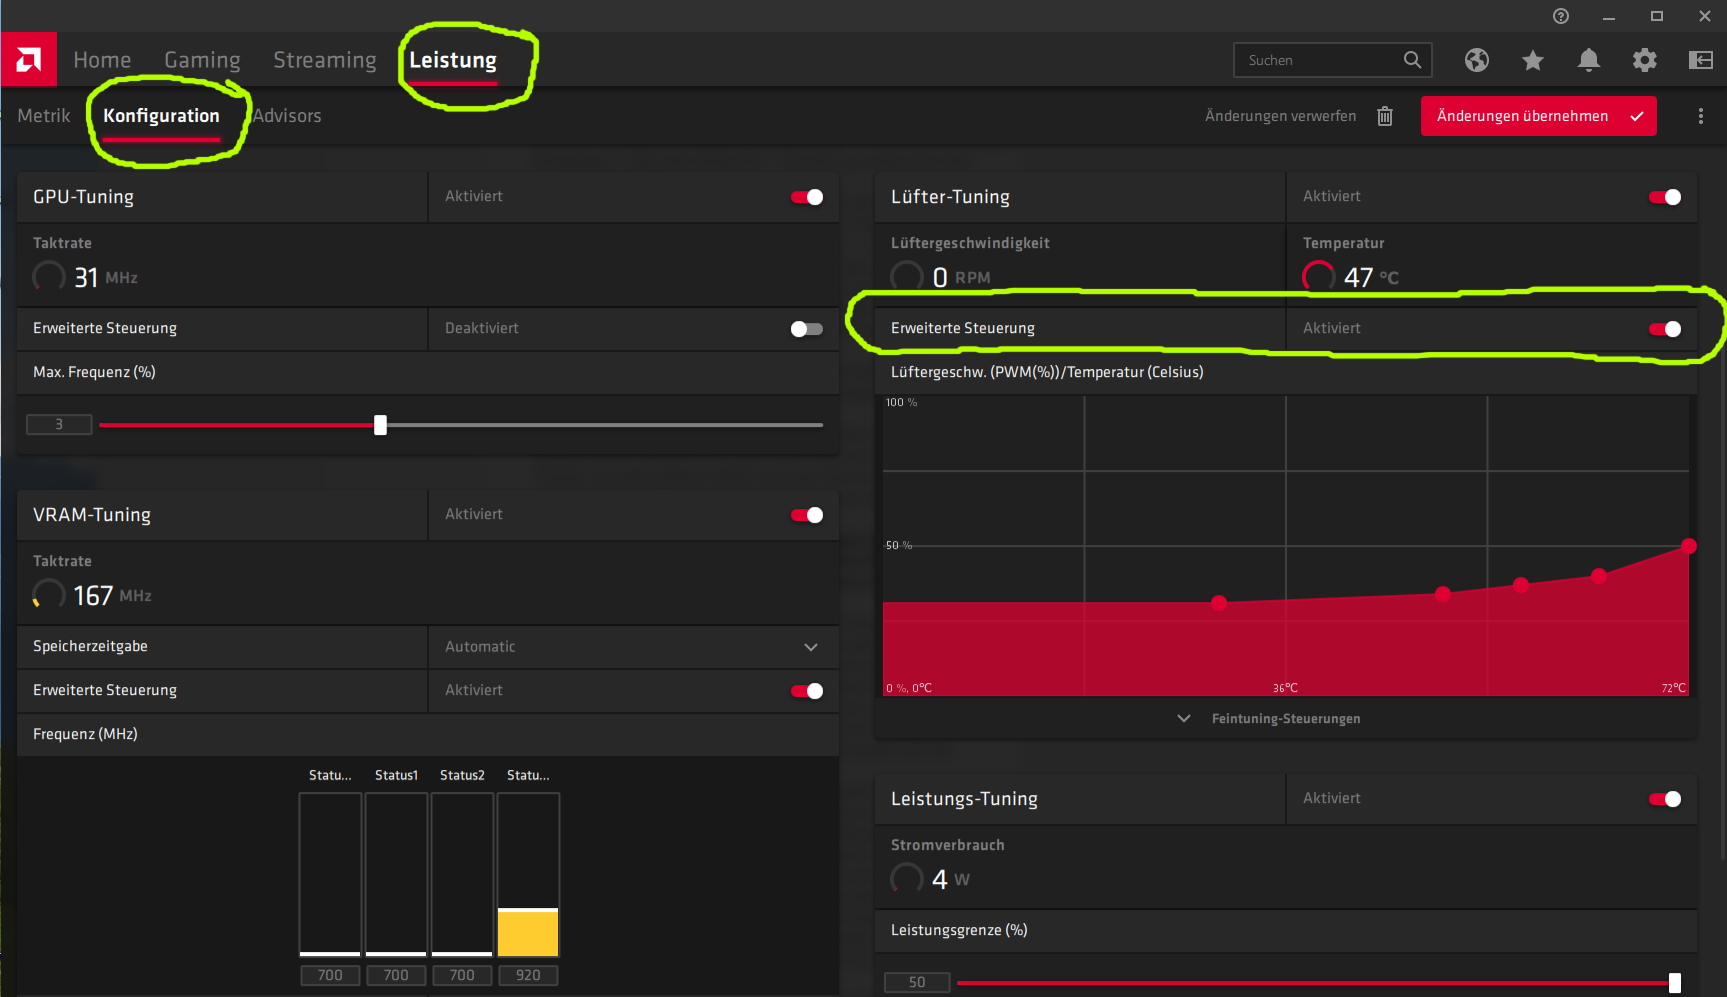
Task: Click the fan curve point at 72°C
Action: point(1689,546)
